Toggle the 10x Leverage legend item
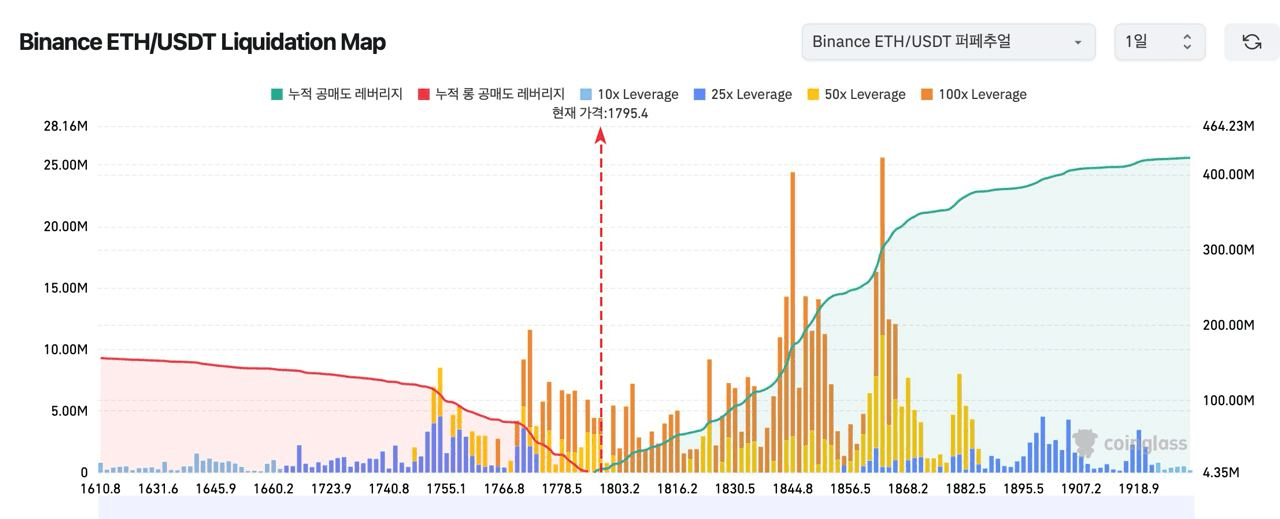 pyautogui.click(x=629, y=94)
